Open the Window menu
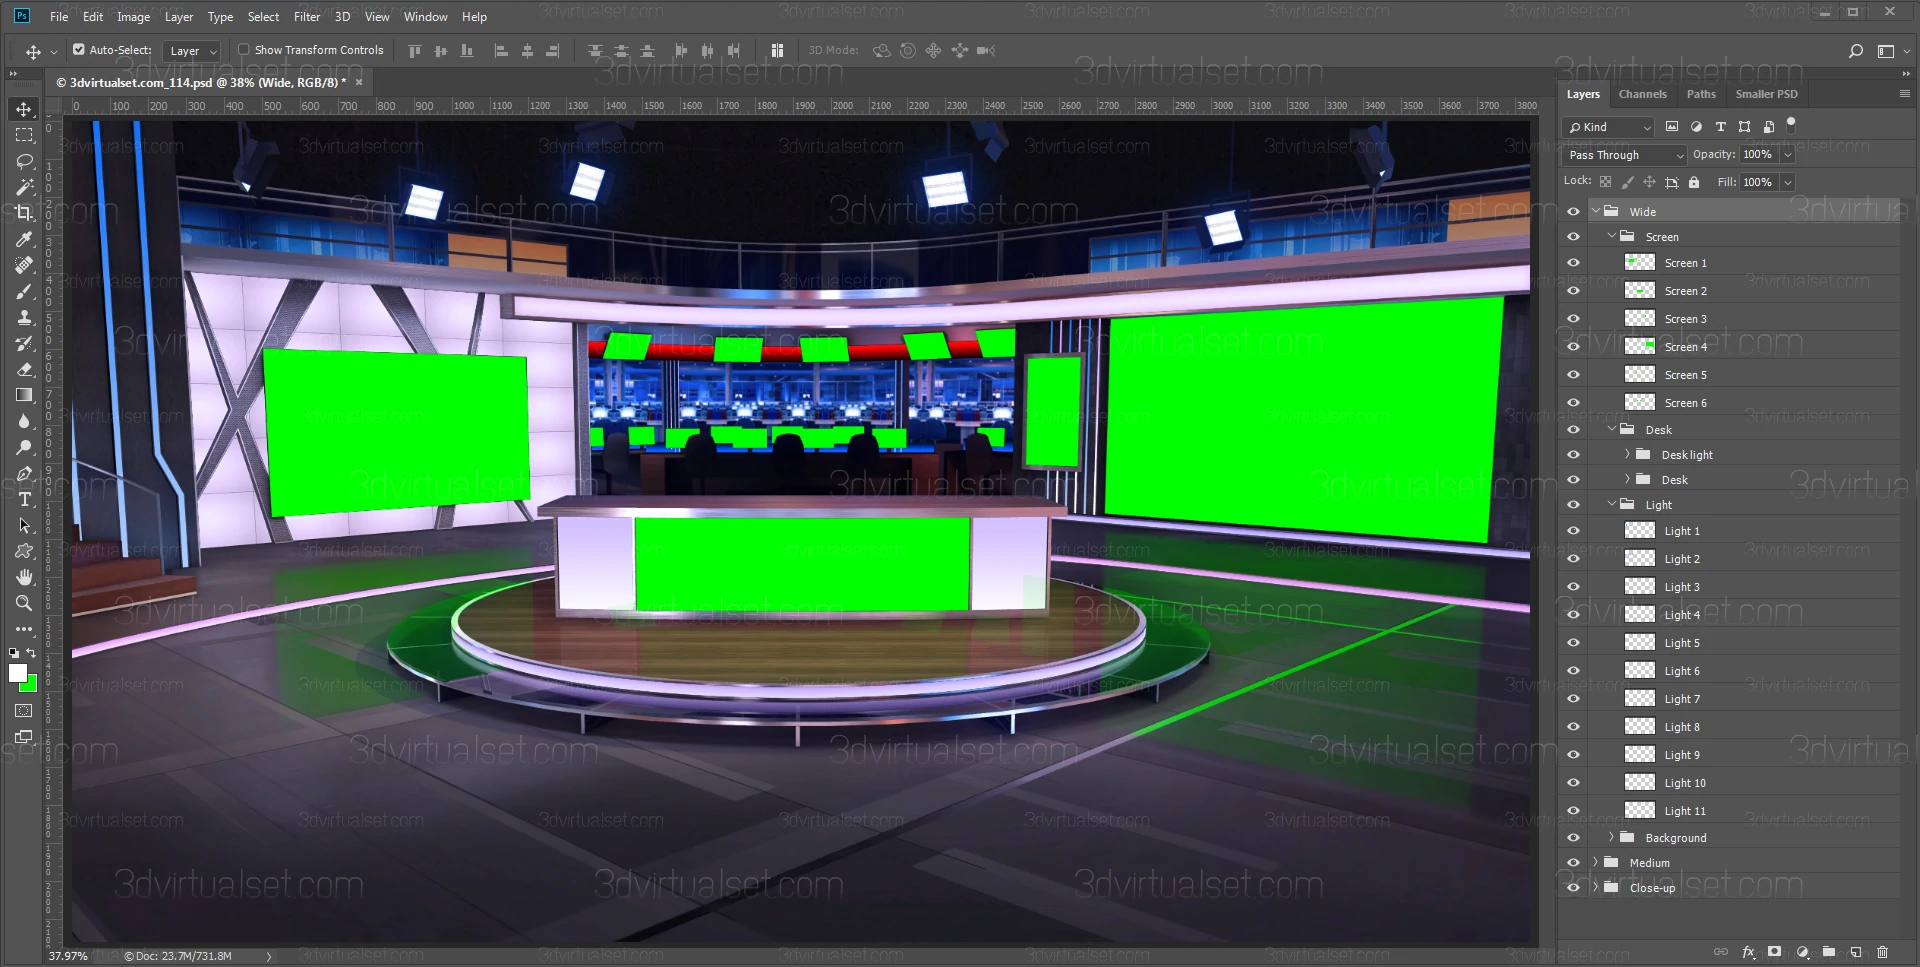 coord(425,17)
